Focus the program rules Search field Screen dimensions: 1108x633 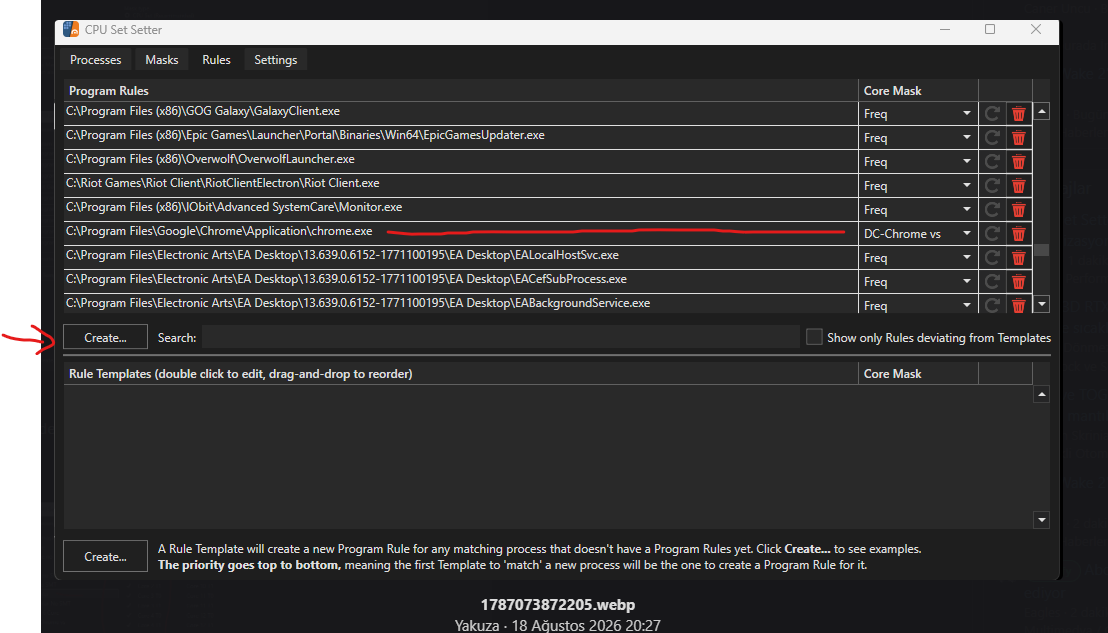click(x=500, y=337)
